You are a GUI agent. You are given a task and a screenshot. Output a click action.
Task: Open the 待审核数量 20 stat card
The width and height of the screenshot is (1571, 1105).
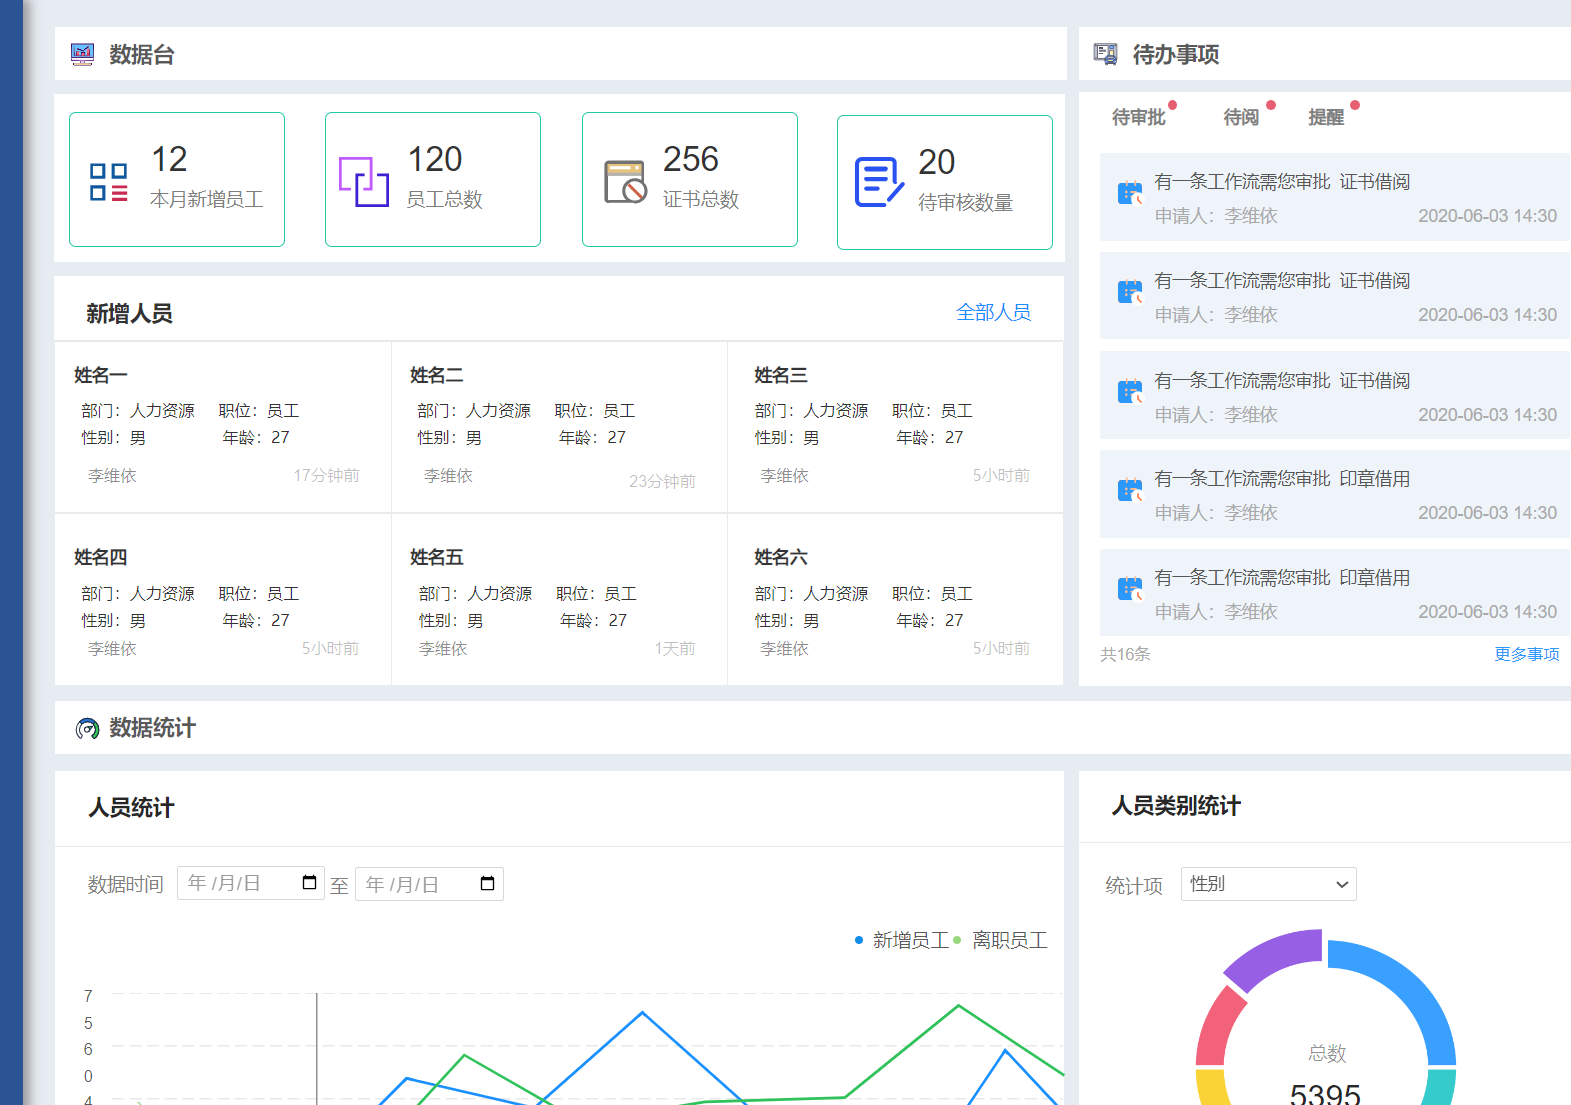pos(945,182)
